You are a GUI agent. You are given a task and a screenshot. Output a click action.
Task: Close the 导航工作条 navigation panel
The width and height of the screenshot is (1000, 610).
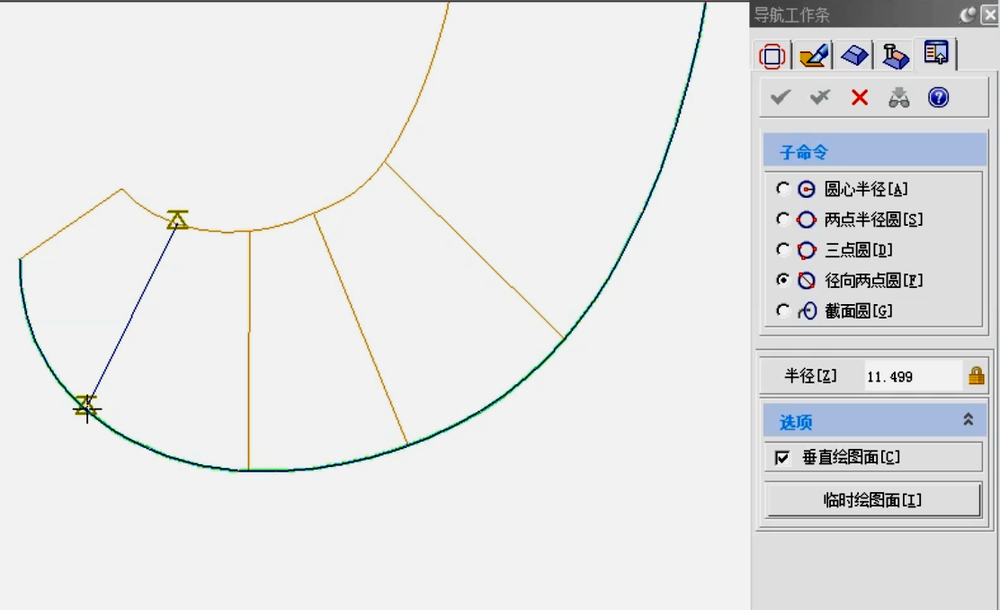point(990,15)
